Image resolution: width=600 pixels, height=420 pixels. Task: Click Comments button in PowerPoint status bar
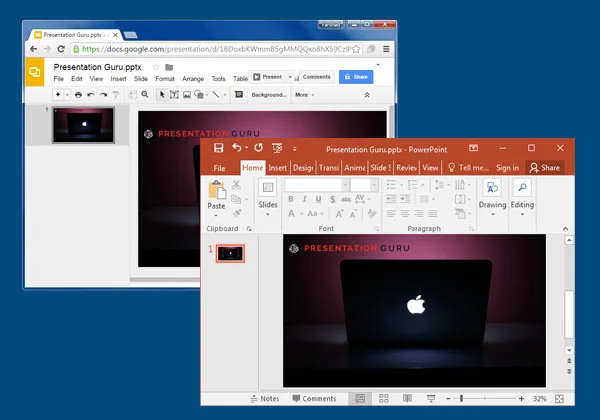click(x=314, y=399)
